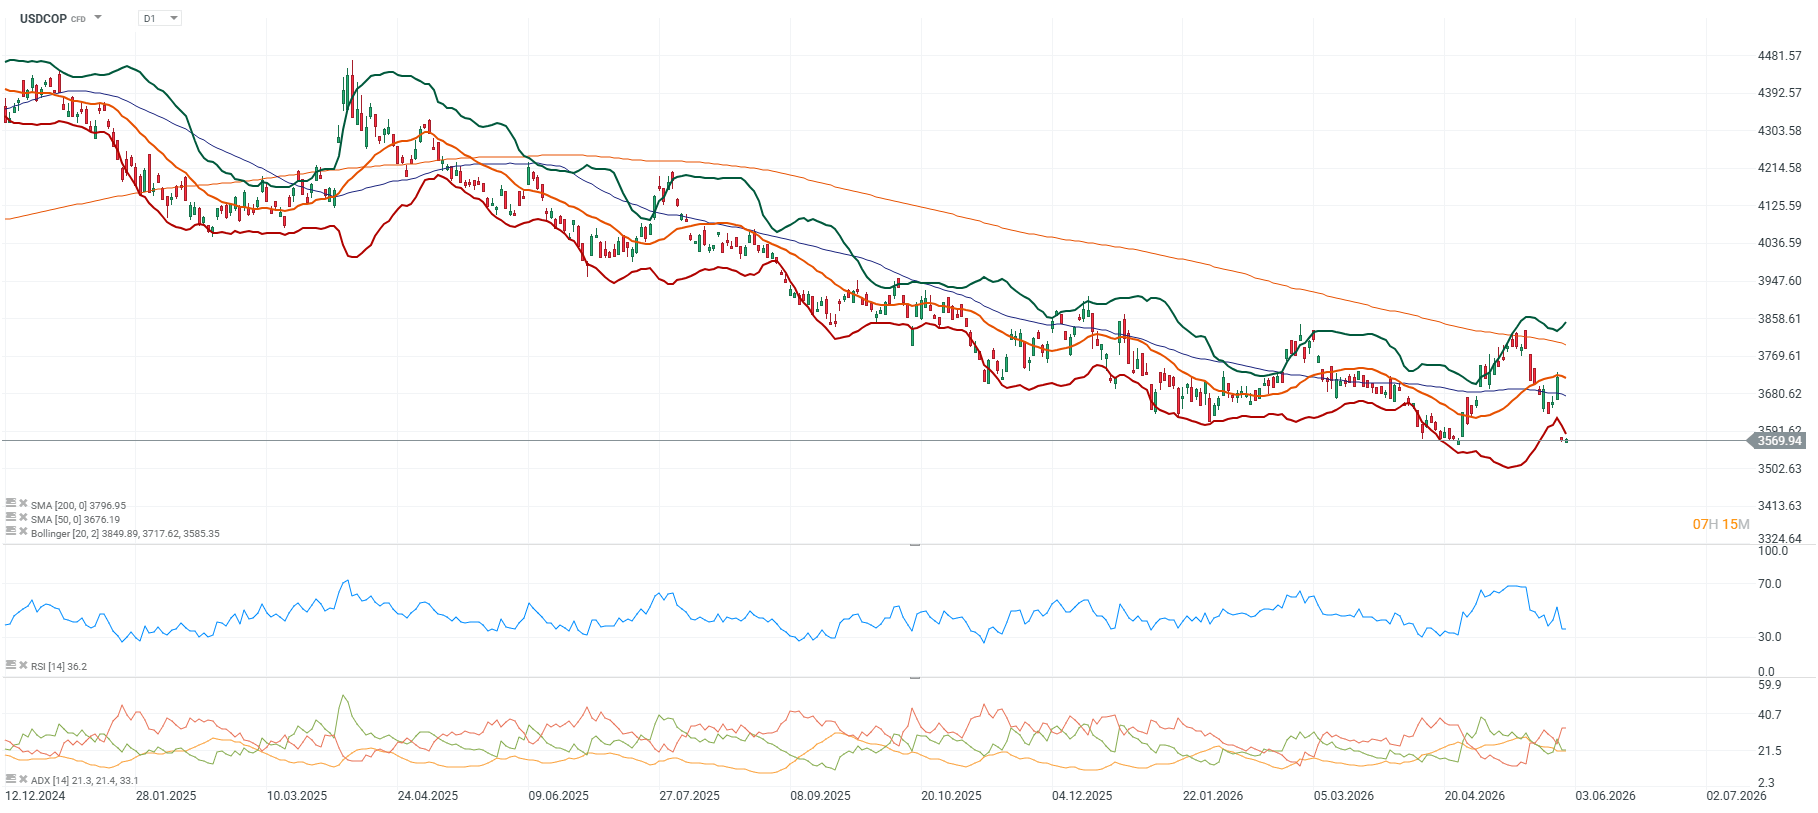
Task: Click the 04.12.2025 date axis label
Action: [1082, 796]
